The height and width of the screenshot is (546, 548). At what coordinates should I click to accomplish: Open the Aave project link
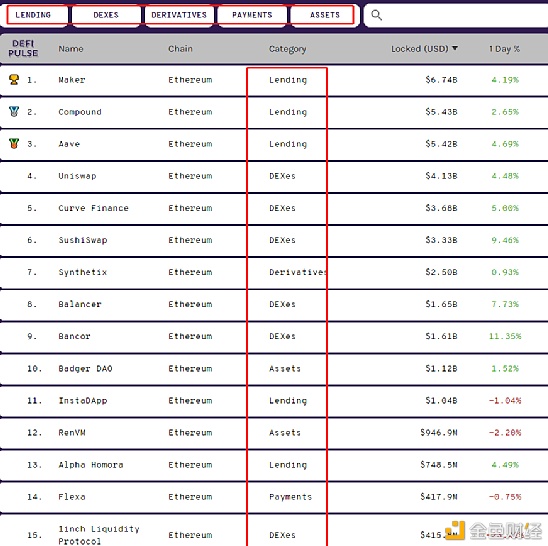(x=69, y=144)
